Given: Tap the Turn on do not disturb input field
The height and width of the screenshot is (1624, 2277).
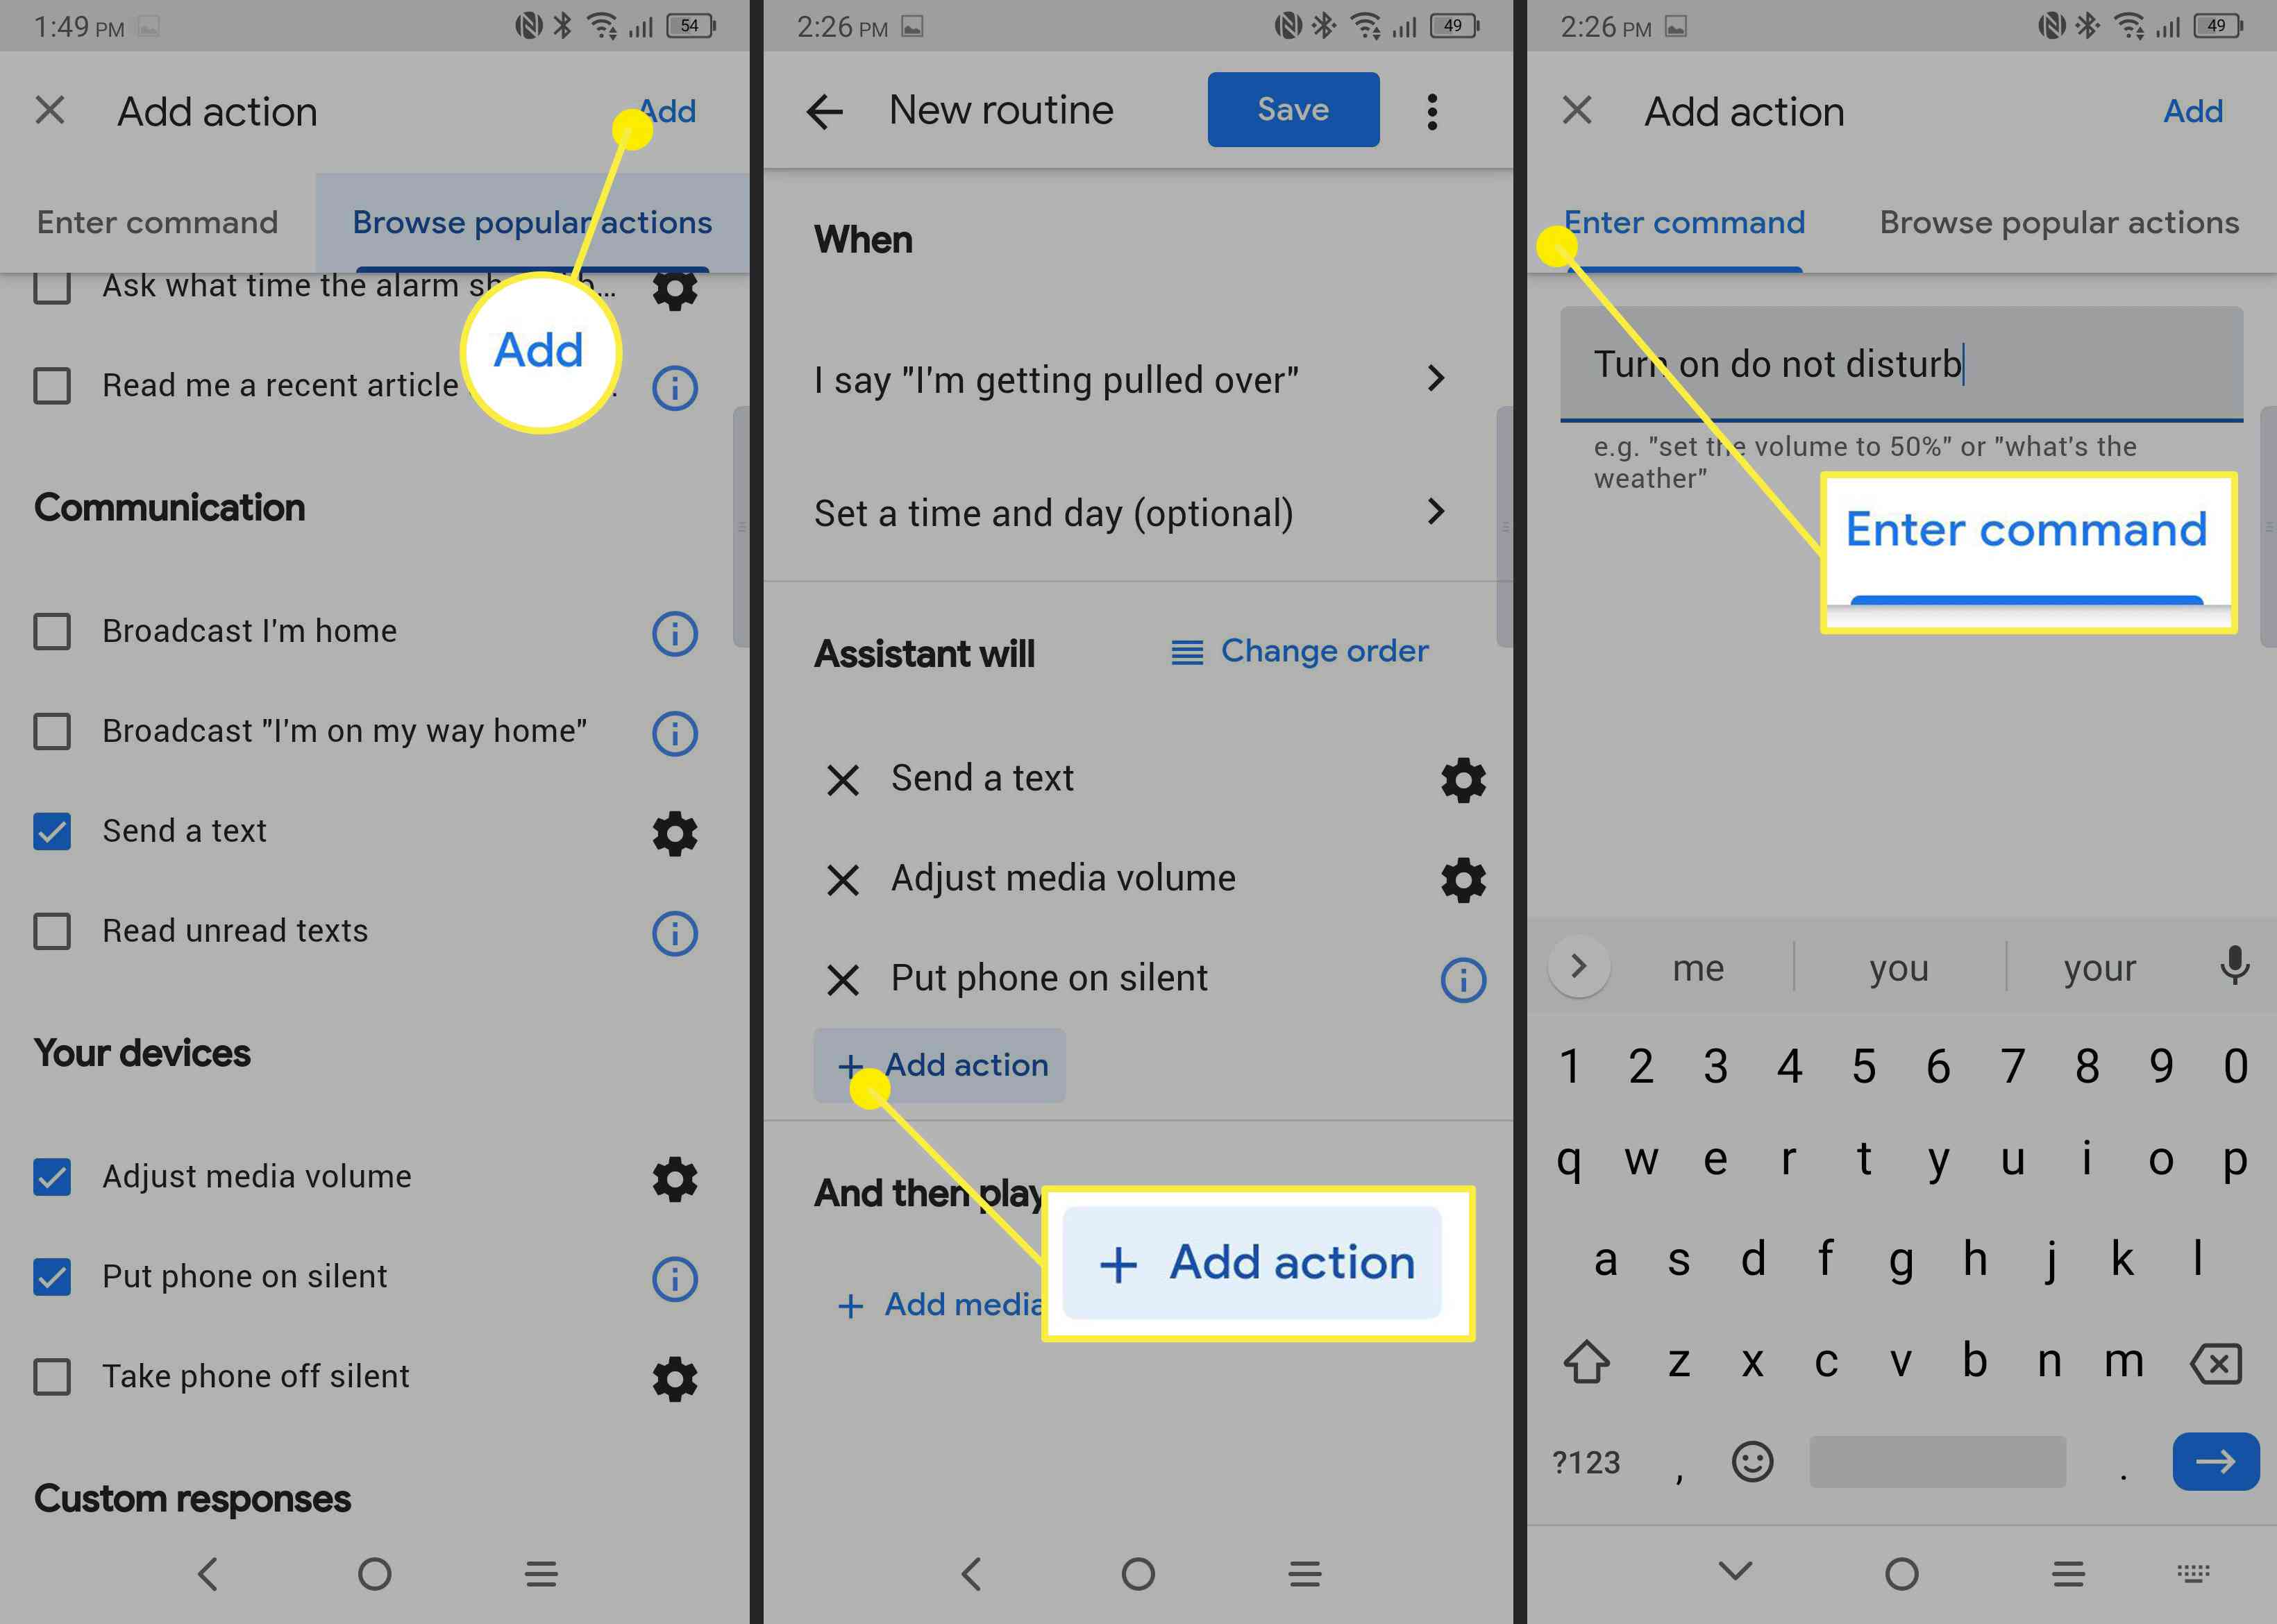Looking at the screenshot, I should [x=1897, y=364].
